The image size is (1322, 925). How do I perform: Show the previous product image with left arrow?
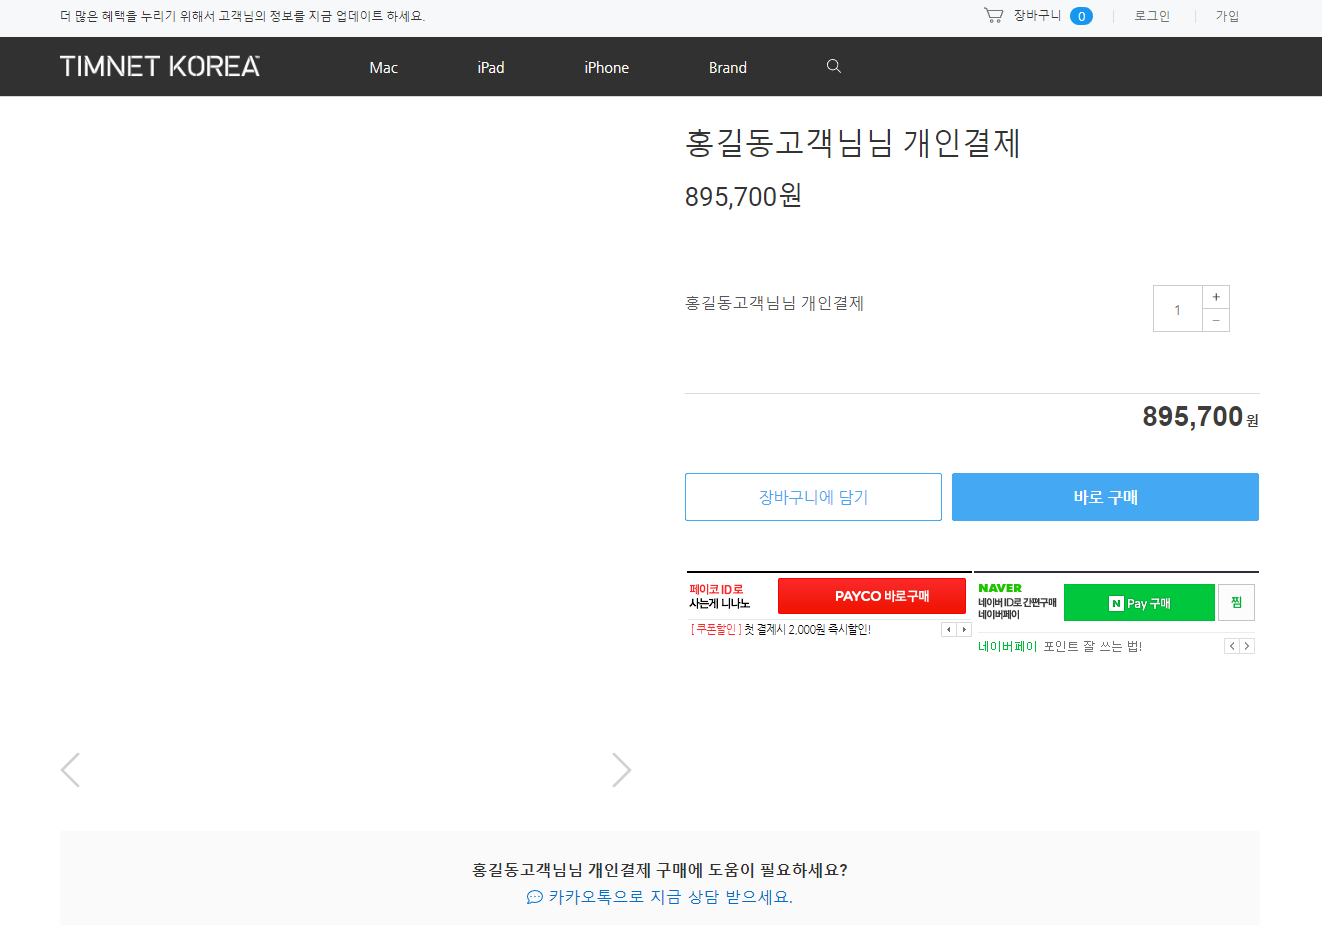coord(70,770)
